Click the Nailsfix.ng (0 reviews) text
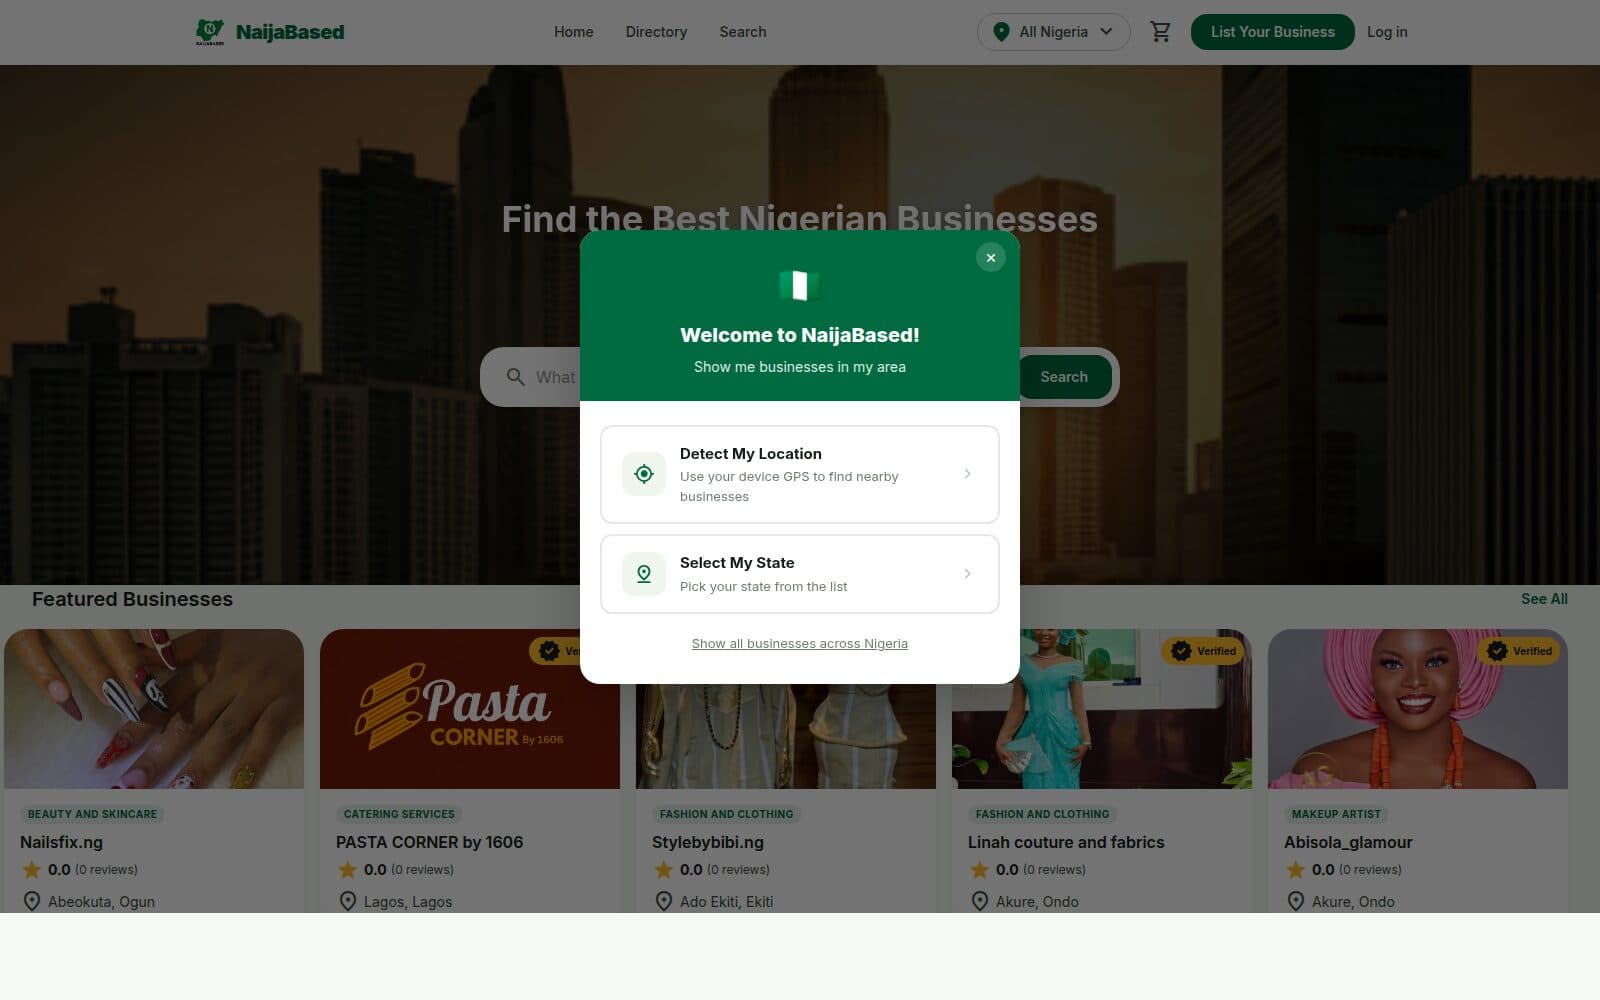Viewport: 1600px width, 1000px height. [x=106, y=870]
